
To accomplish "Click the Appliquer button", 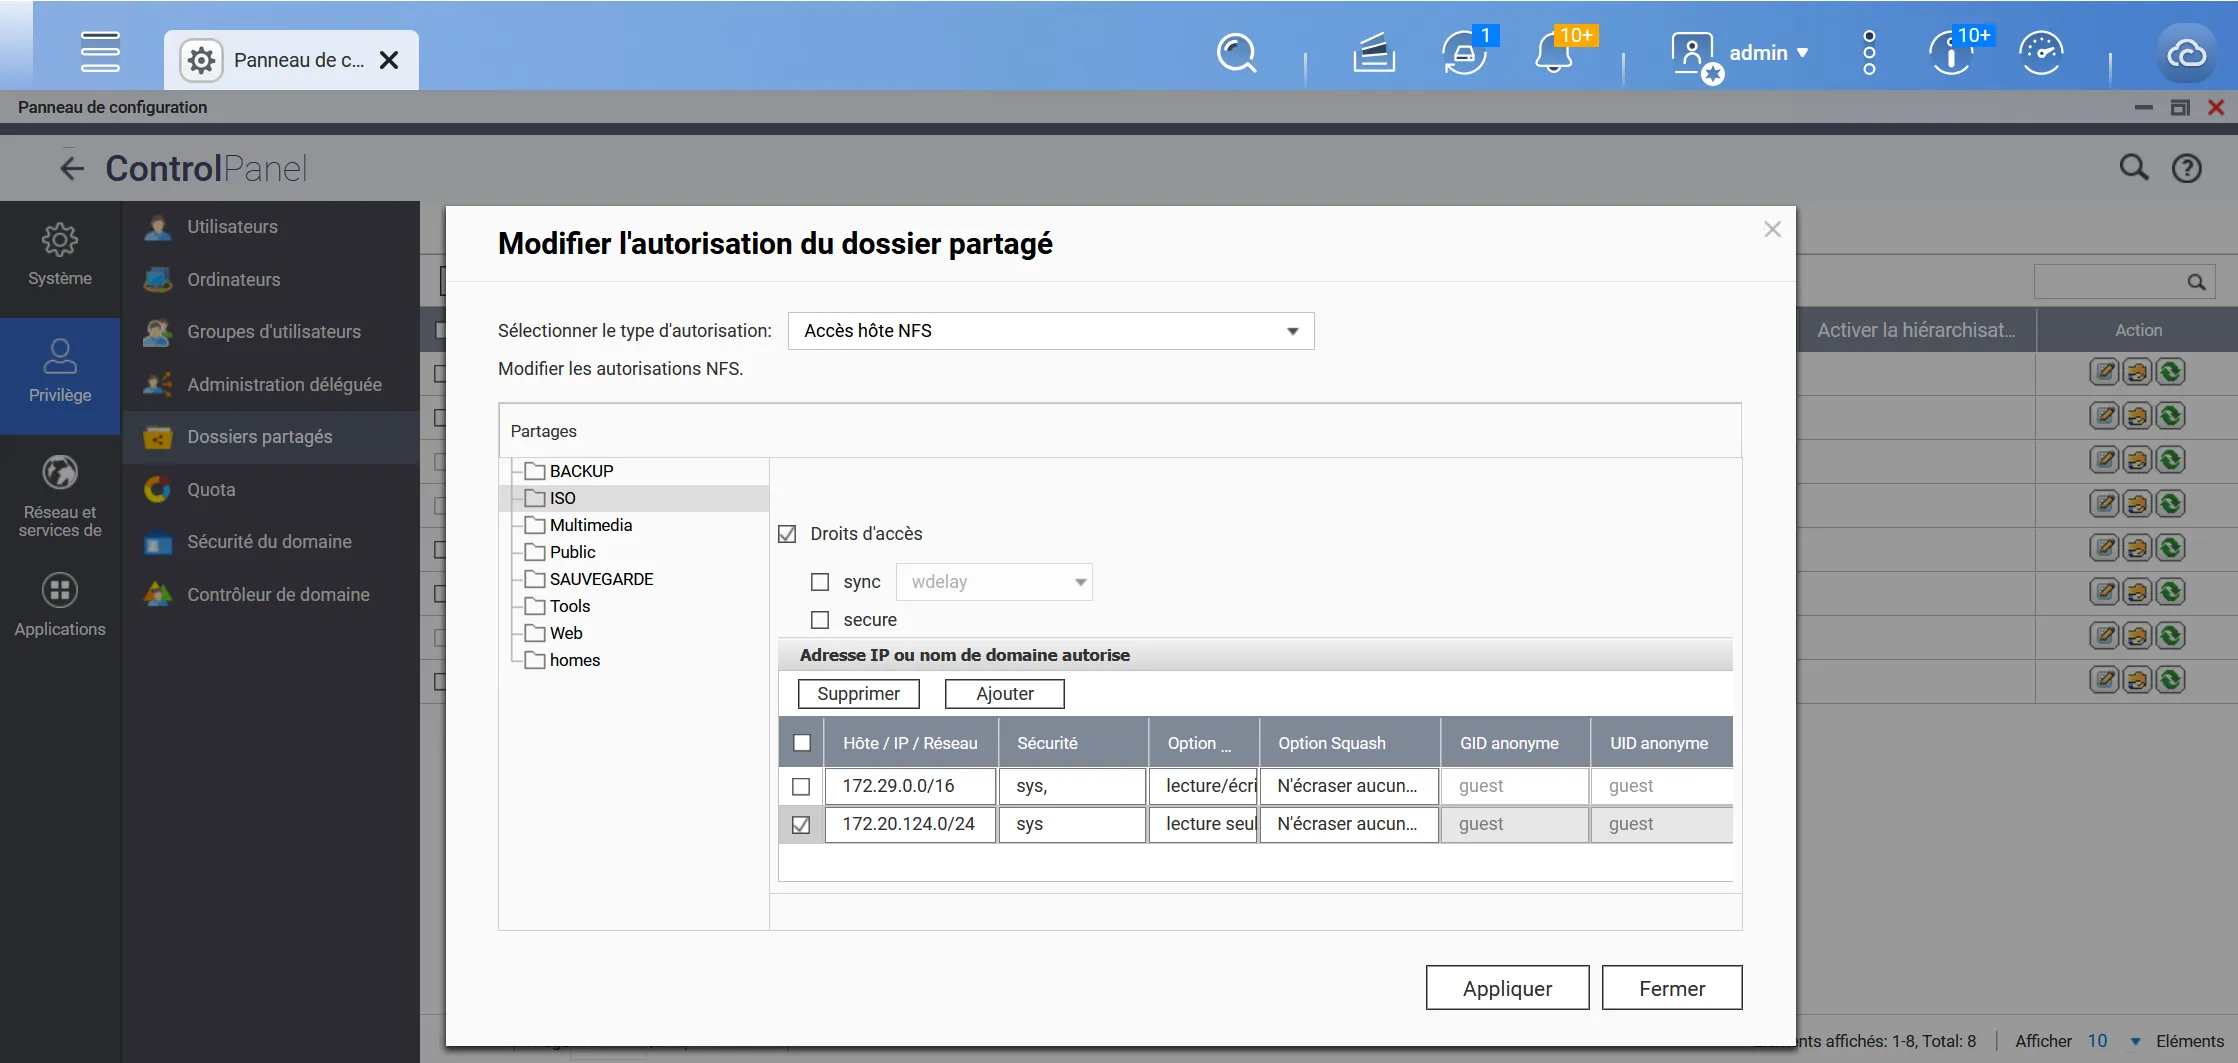I will coord(1506,988).
